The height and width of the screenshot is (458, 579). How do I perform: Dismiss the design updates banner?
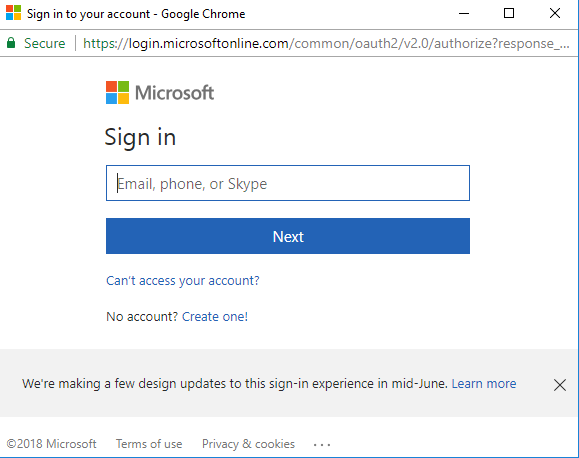pos(560,384)
